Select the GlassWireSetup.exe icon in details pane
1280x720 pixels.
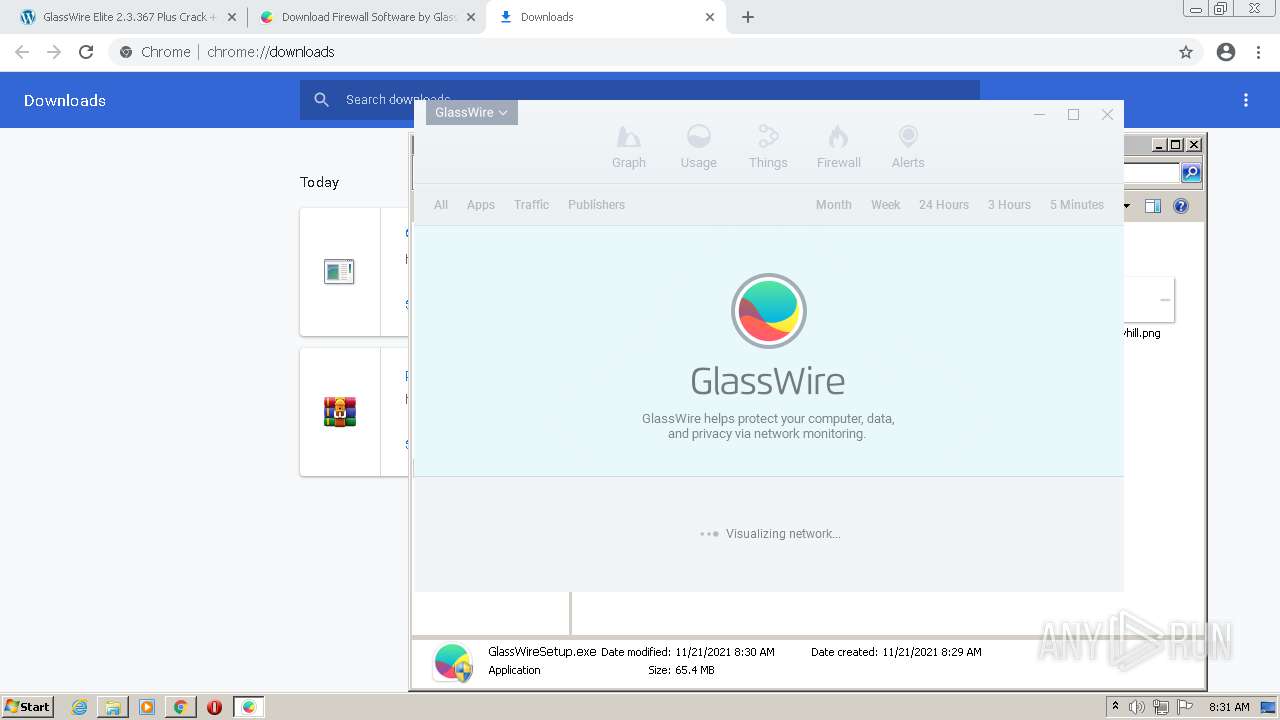pyautogui.click(x=453, y=662)
